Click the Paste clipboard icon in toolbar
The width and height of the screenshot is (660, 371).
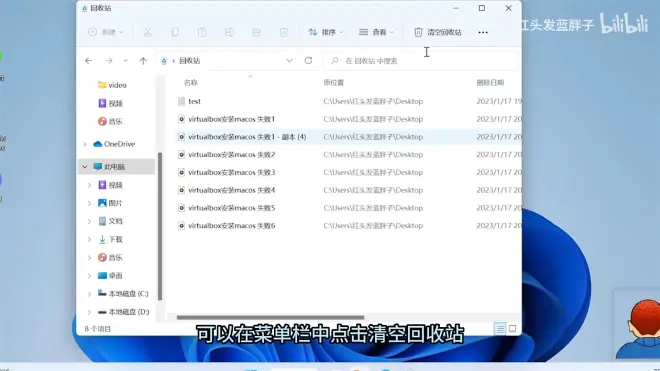click(x=202, y=32)
